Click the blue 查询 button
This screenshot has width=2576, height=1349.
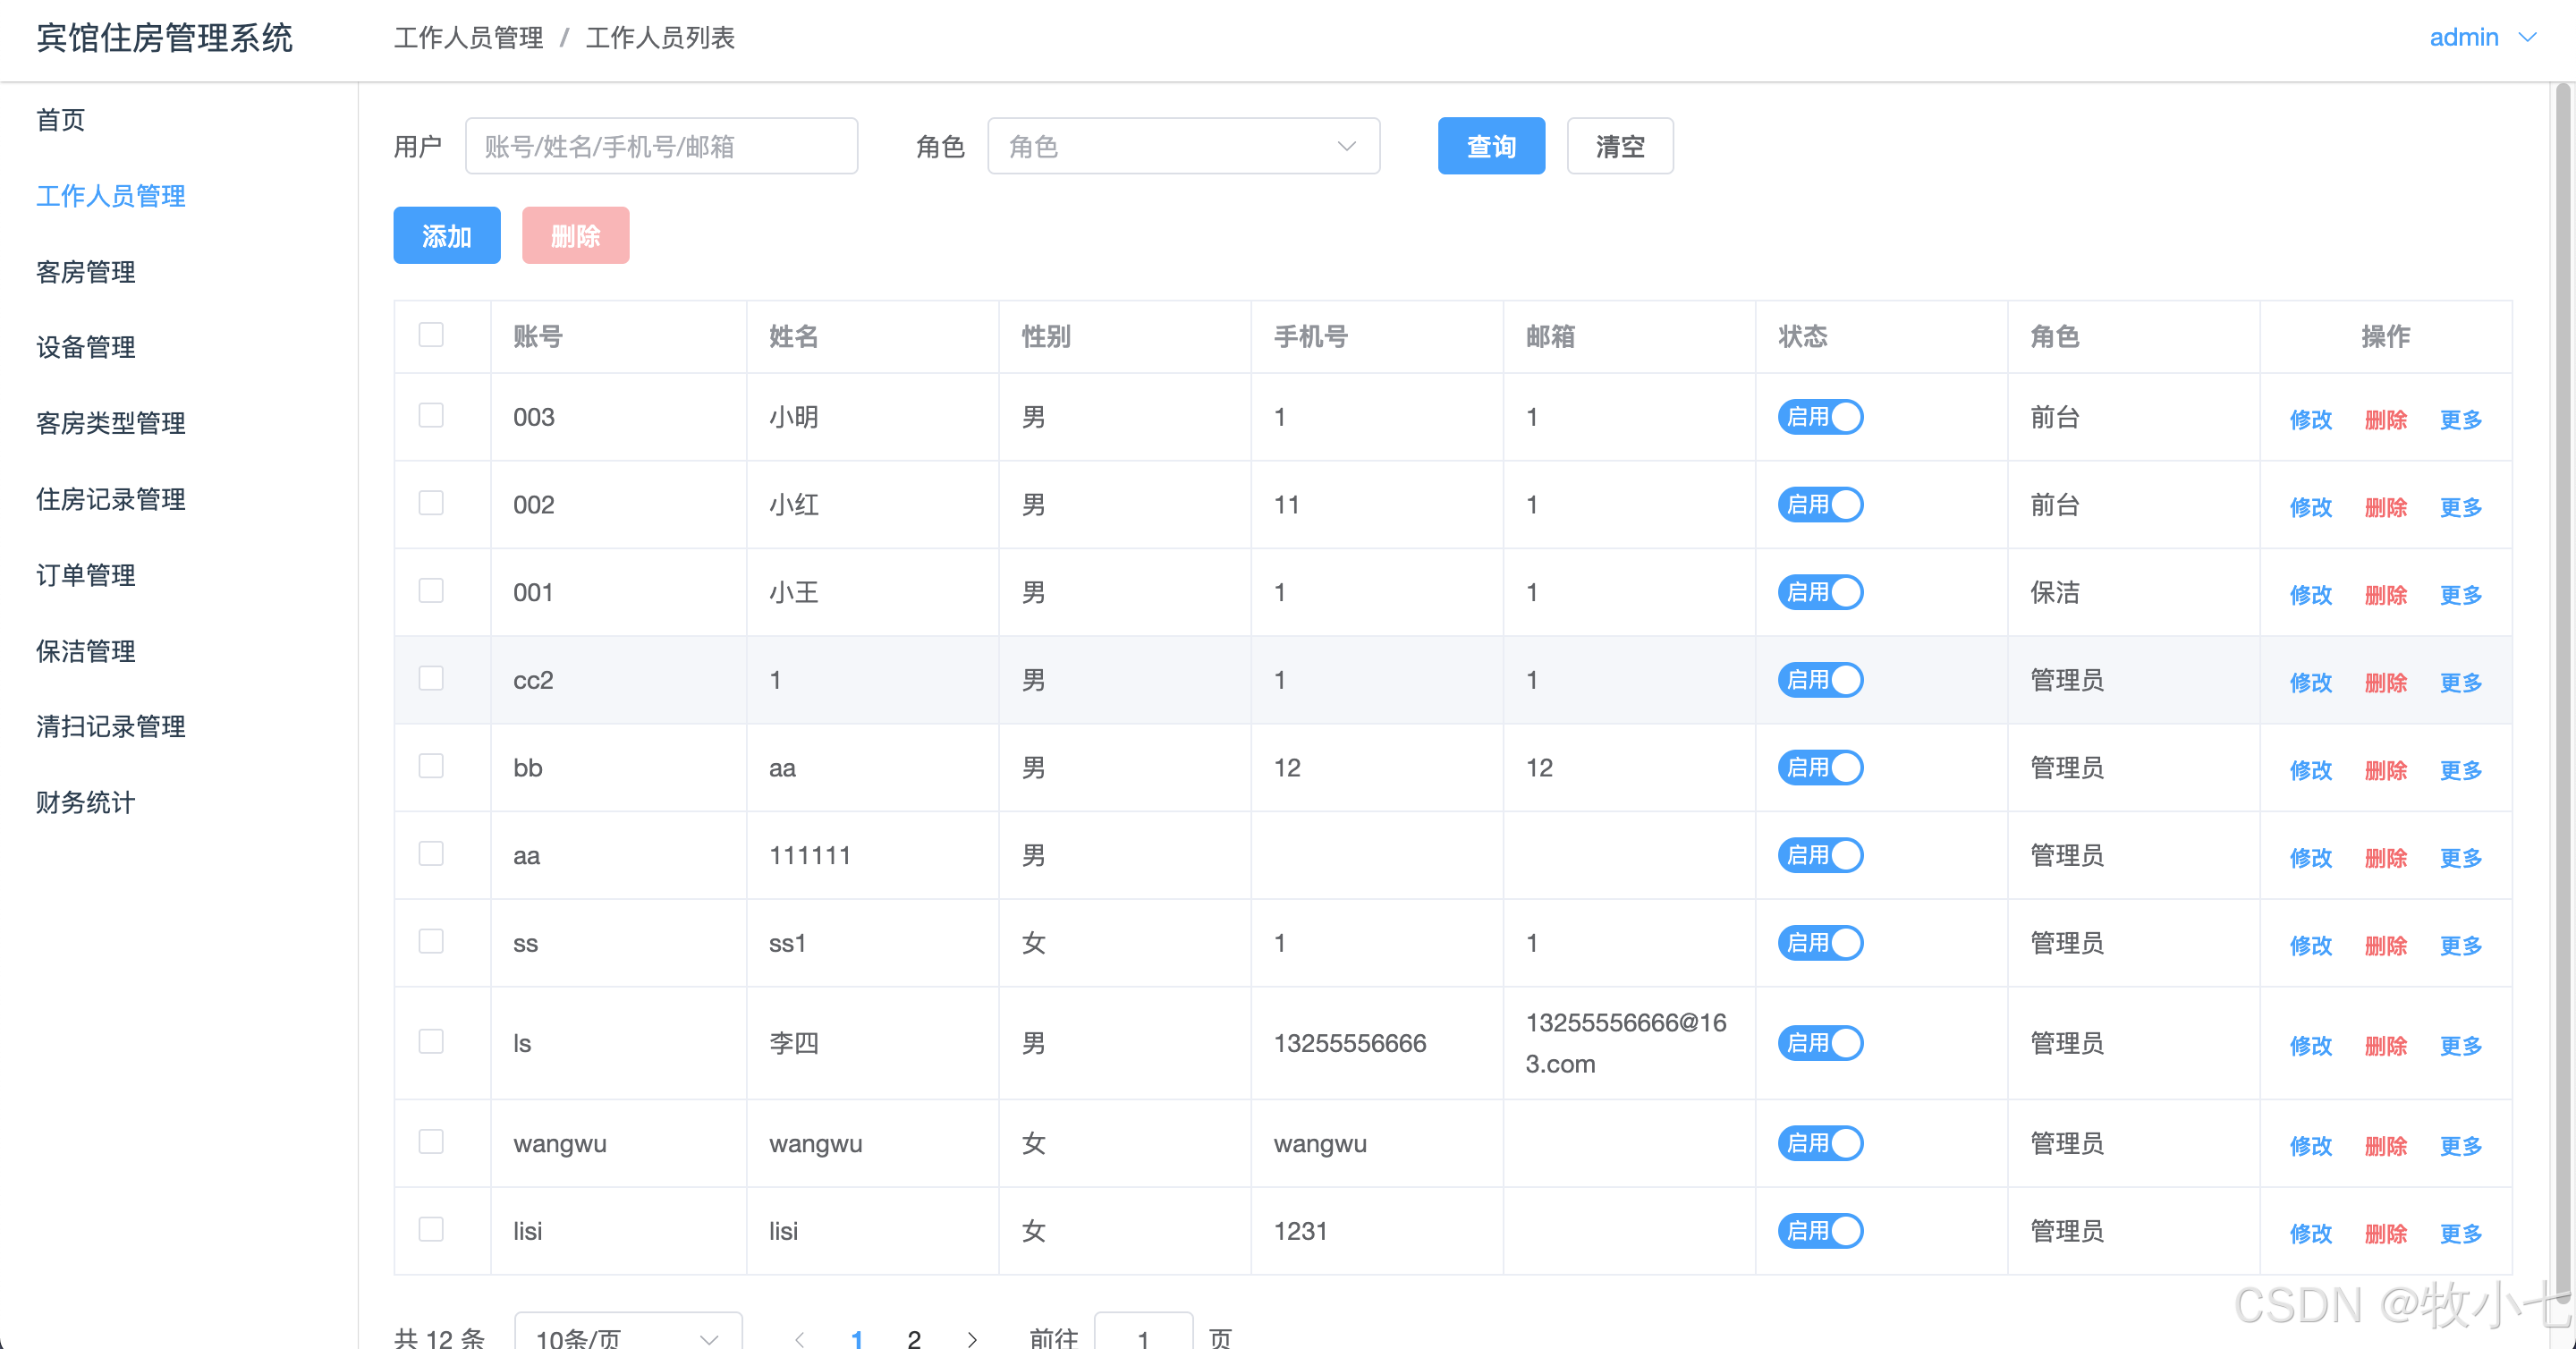[x=1490, y=146]
